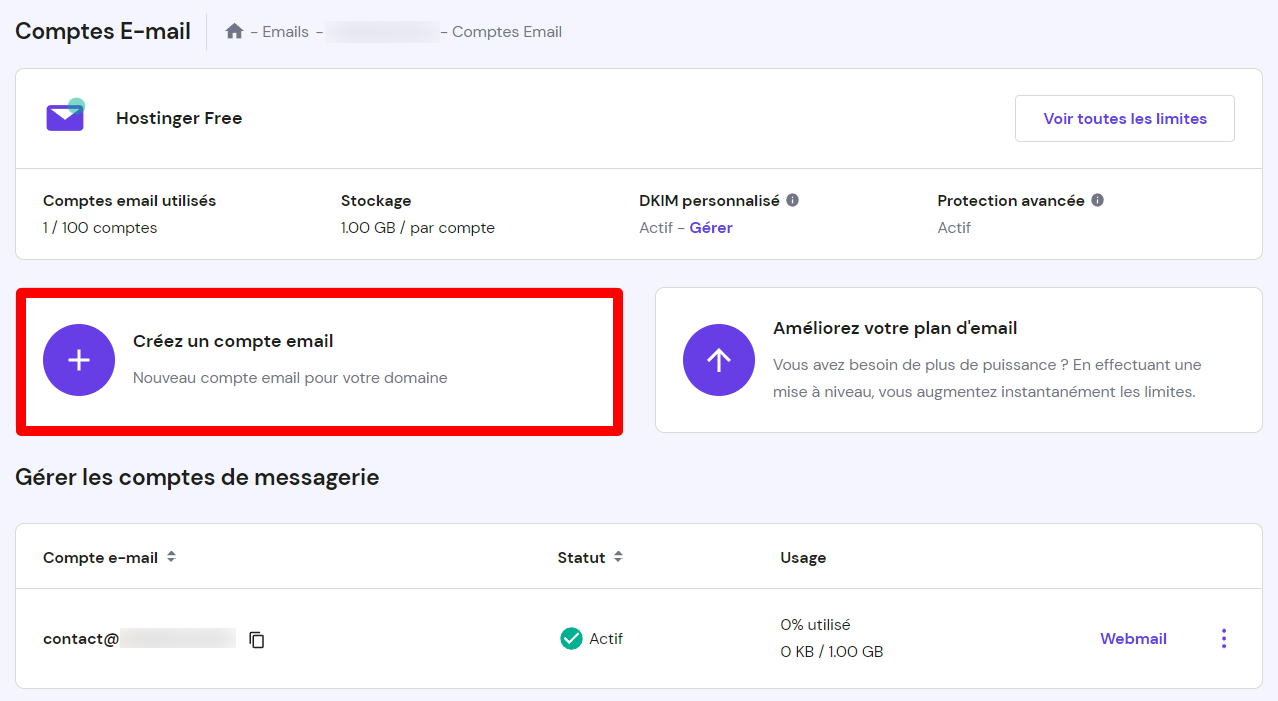Click the Comptes Email breadcrumb item
Viewport: 1278px width, 701px height.
507,31
